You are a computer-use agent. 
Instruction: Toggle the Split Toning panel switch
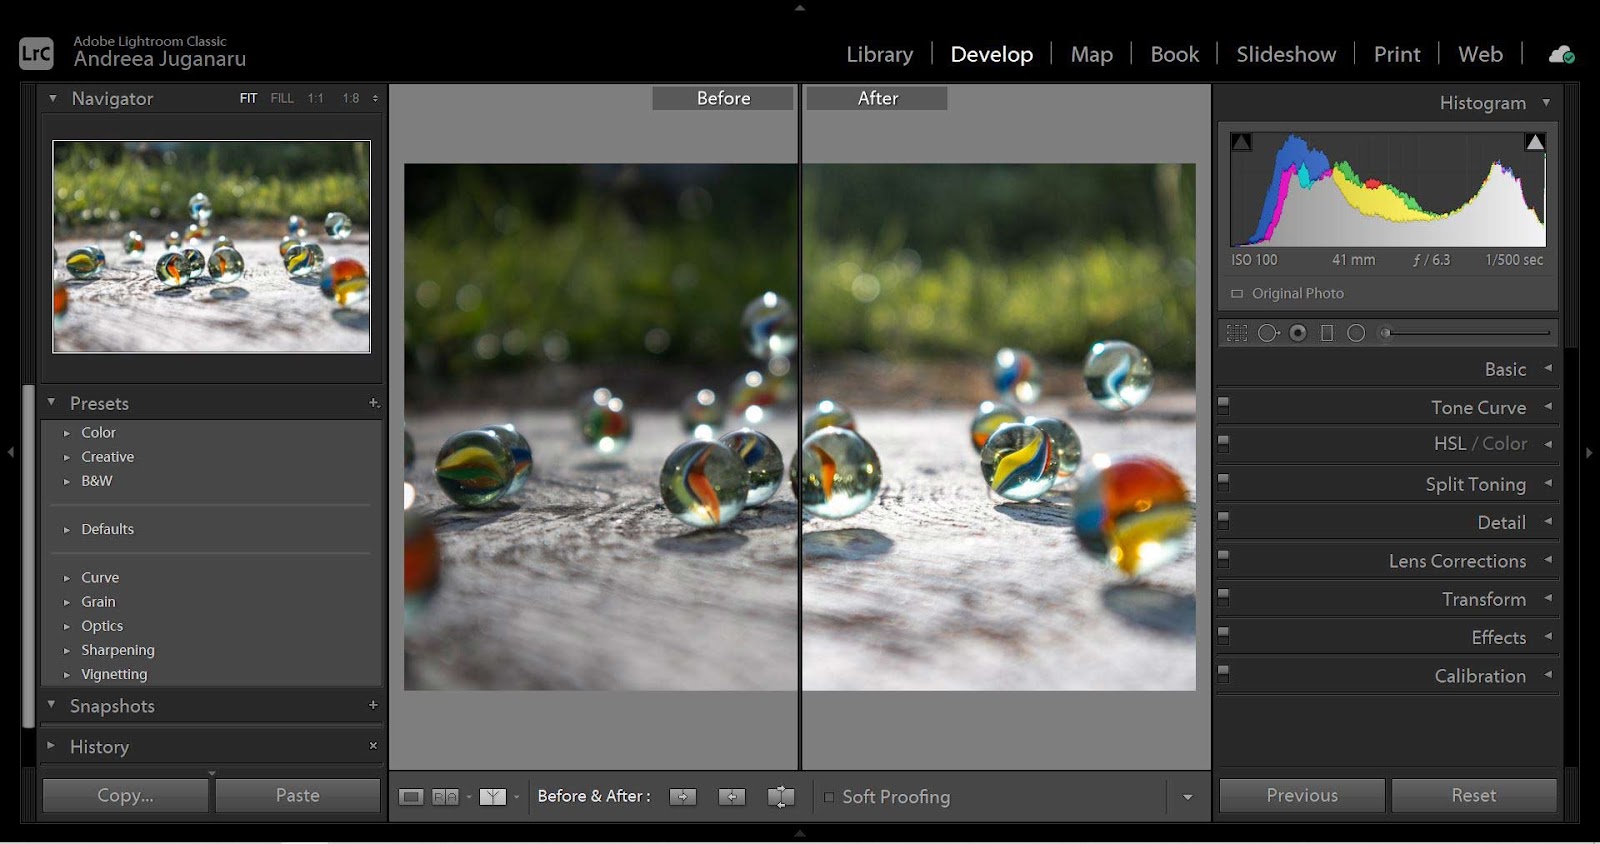click(x=1223, y=482)
